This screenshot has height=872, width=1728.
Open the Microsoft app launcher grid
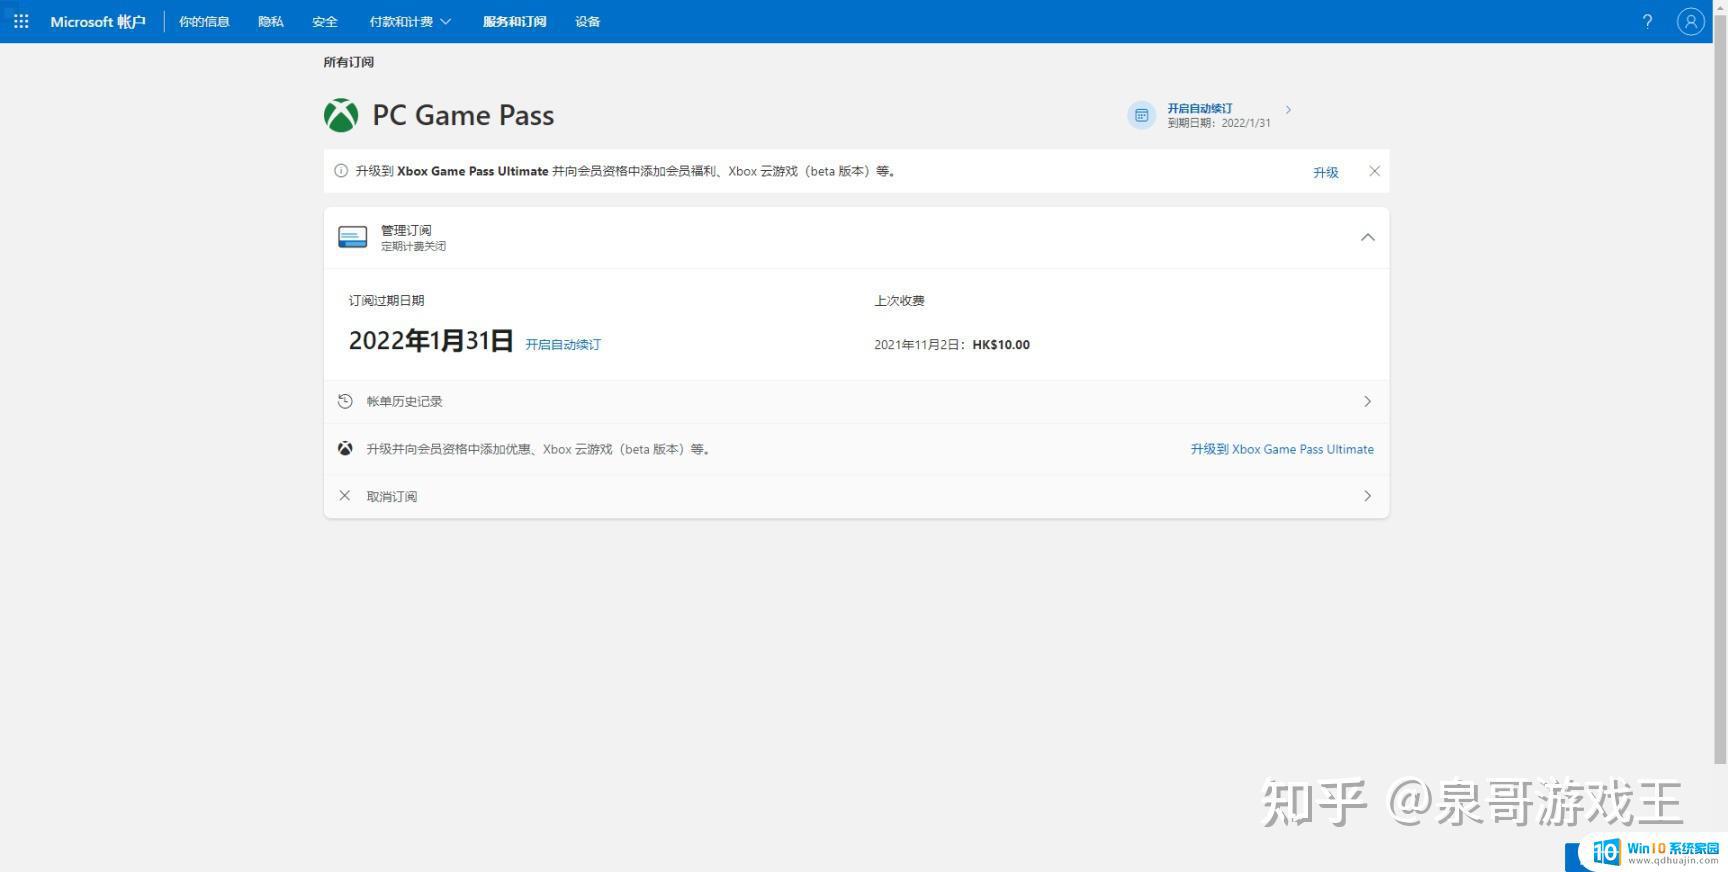(x=21, y=21)
